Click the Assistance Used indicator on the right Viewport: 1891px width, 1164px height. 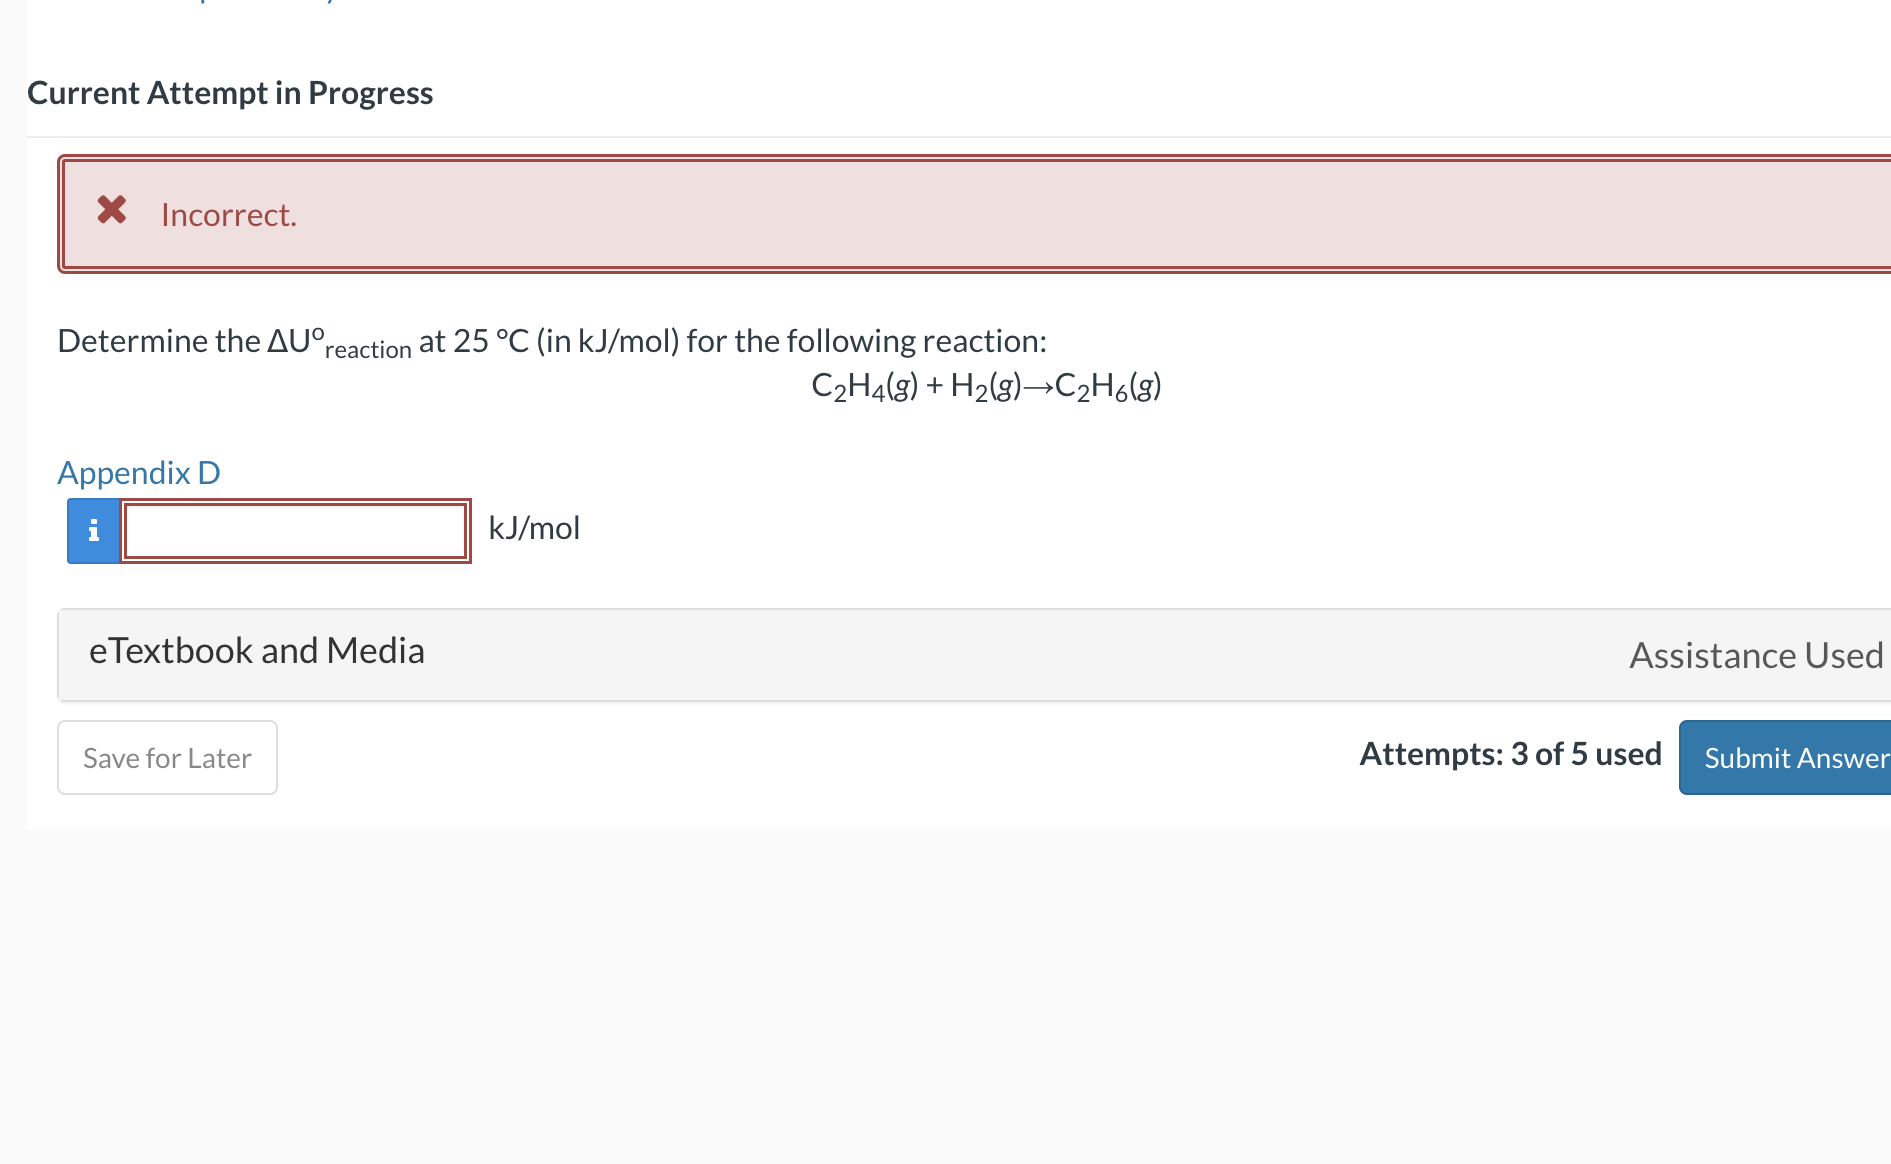[x=1755, y=655]
